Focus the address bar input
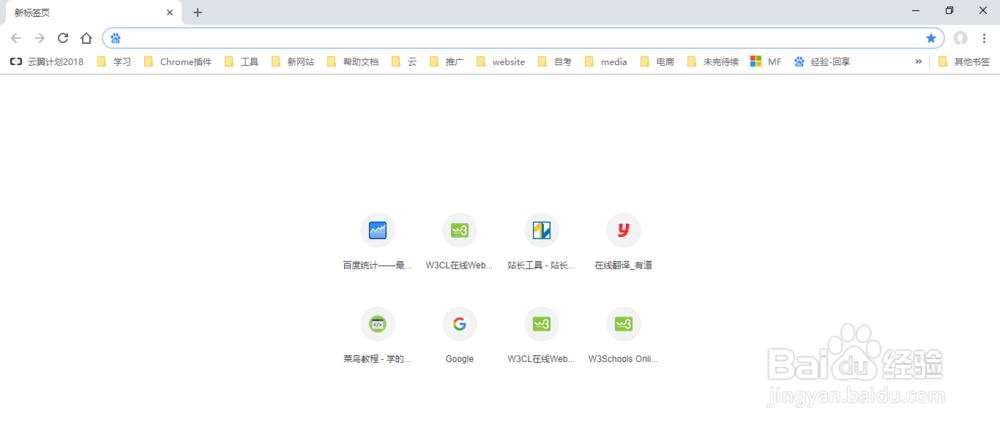This screenshot has width=1000, height=430. click(523, 38)
